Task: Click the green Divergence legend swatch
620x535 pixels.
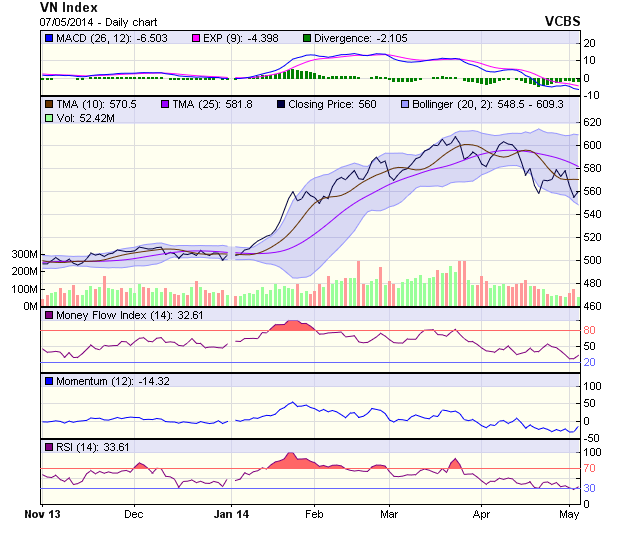Action: (307, 38)
